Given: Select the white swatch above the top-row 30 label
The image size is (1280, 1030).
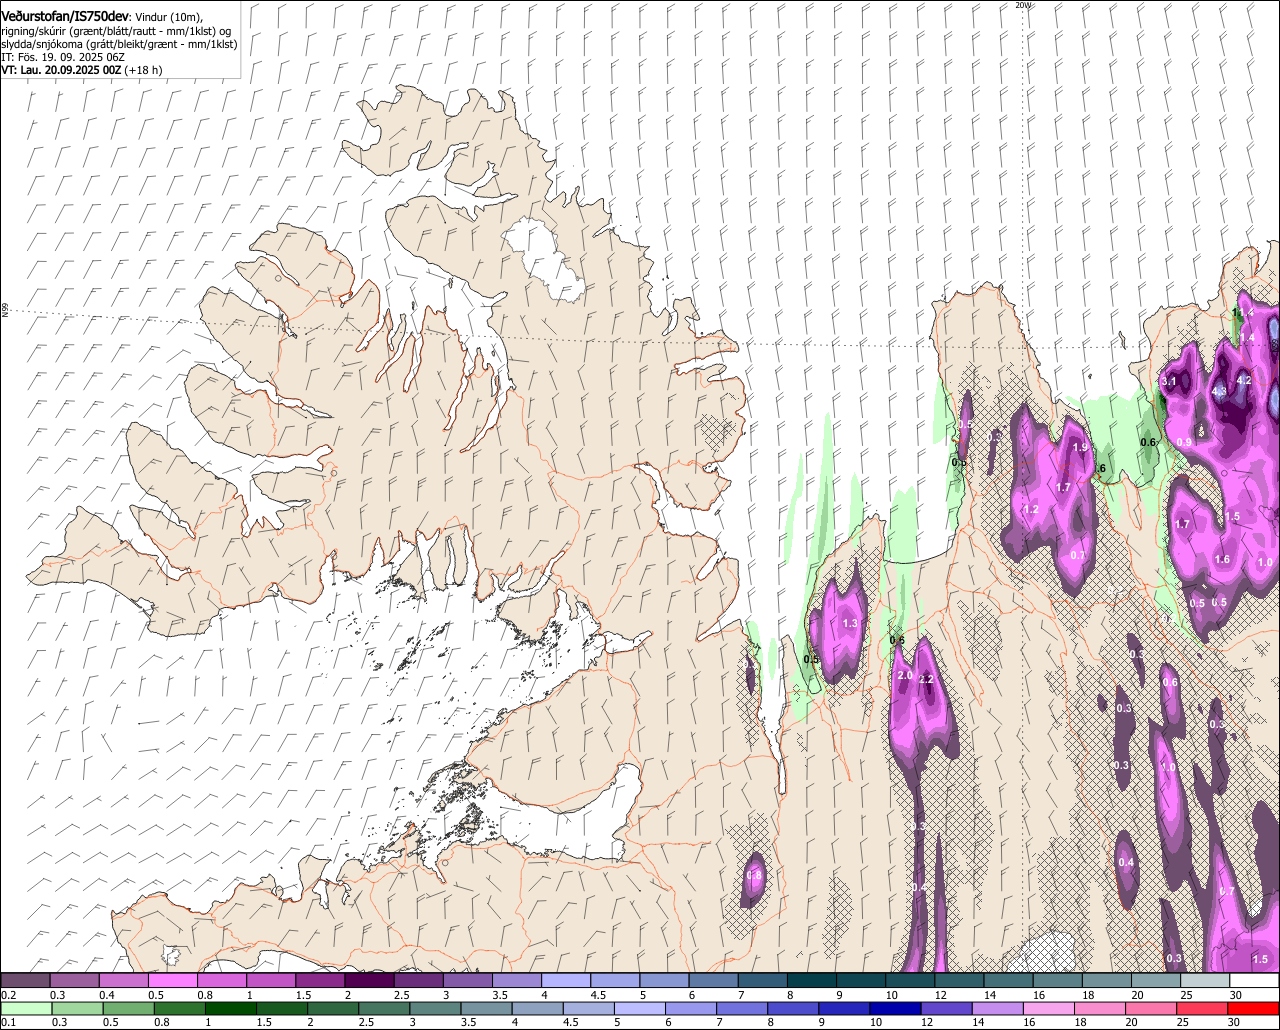Looking at the screenshot, I should pos(1255,980).
